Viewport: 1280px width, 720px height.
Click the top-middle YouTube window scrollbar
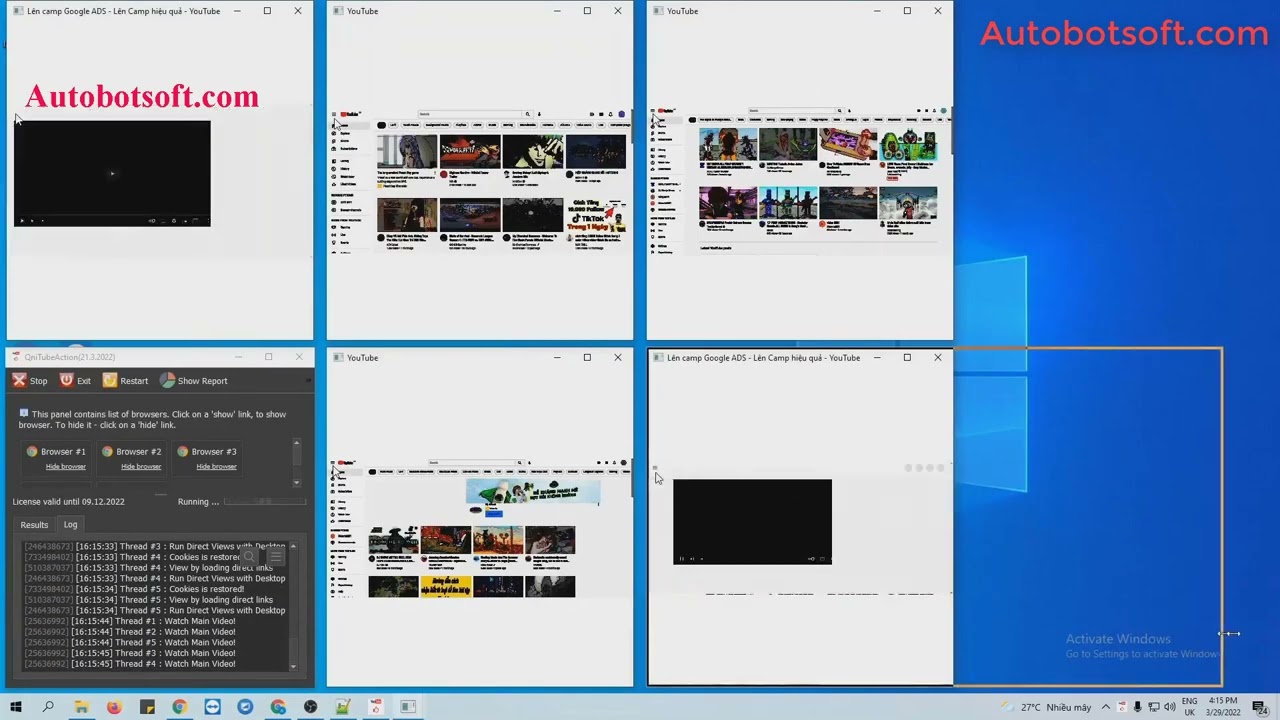tap(630, 127)
